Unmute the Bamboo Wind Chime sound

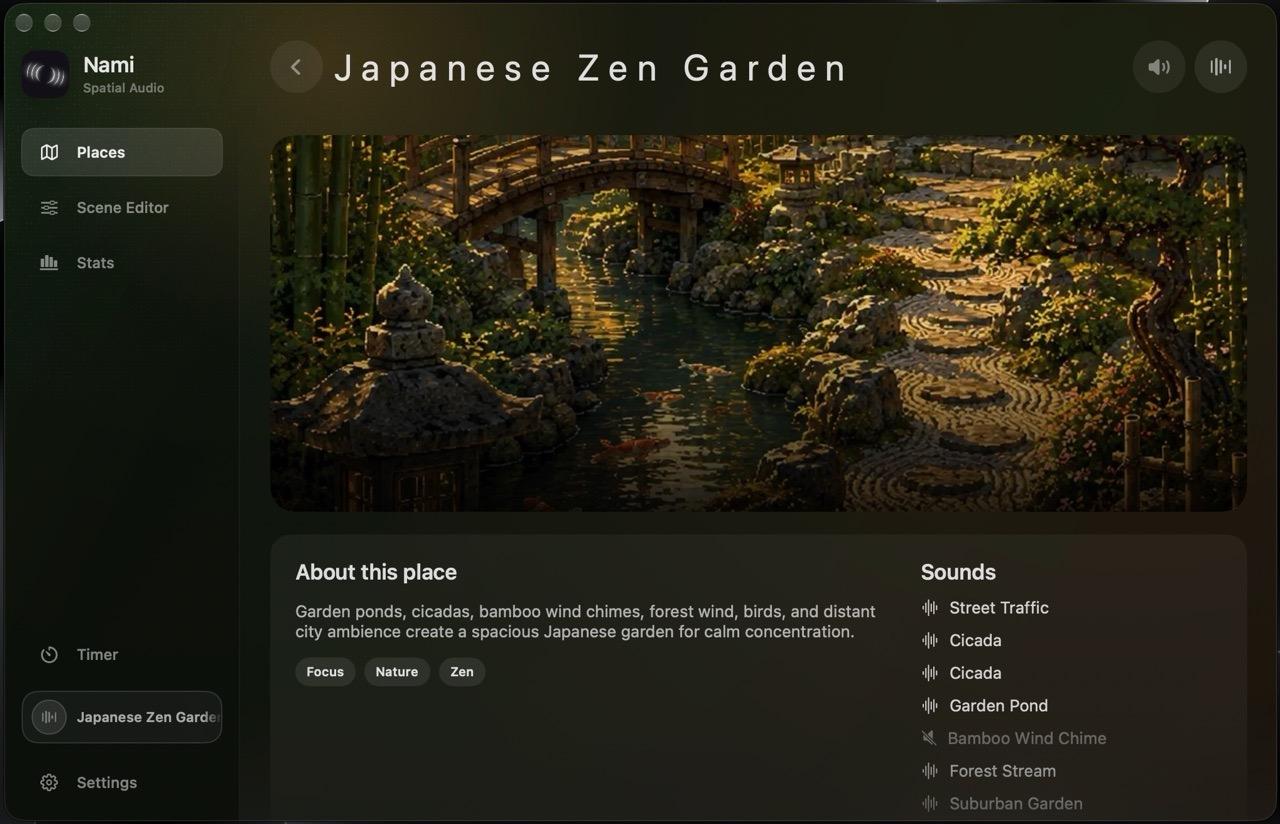click(x=929, y=738)
